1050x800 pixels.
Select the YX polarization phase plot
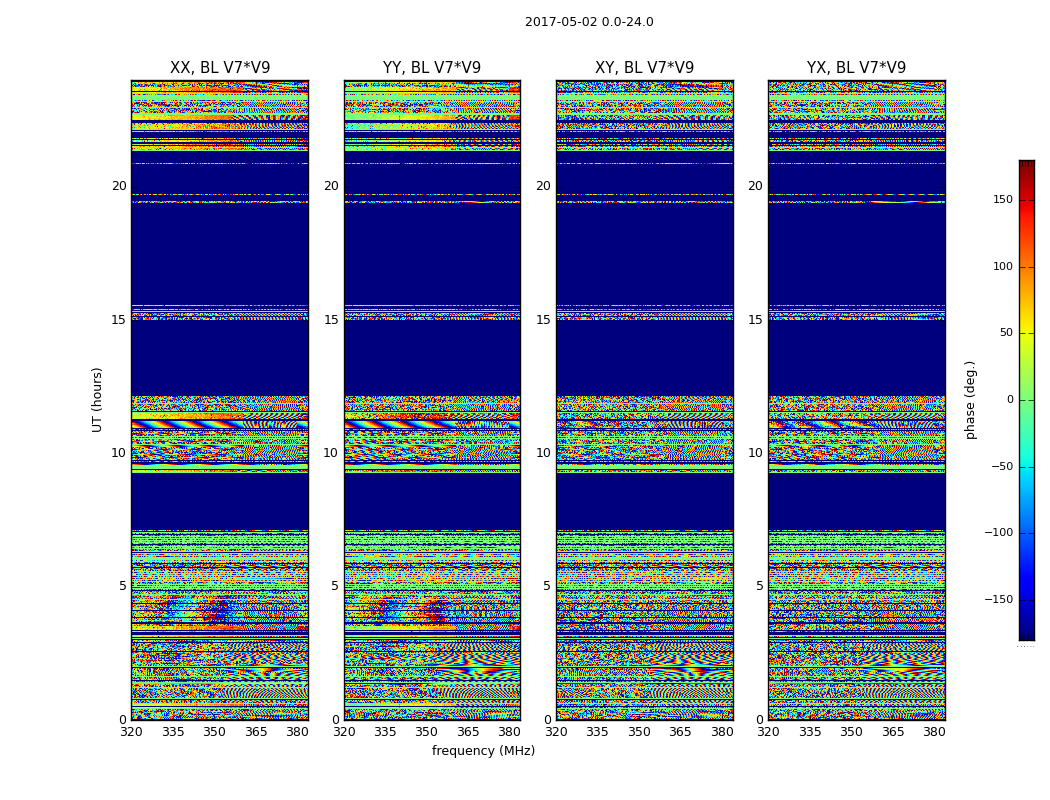pyautogui.click(x=856, y=400)
